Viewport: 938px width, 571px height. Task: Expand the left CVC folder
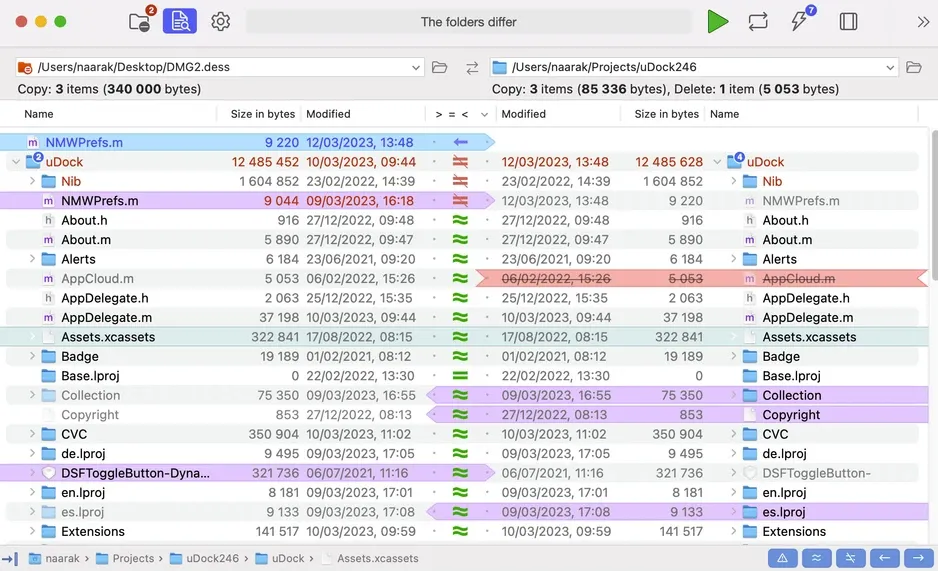pyautogui.click(x=32, y=434)
